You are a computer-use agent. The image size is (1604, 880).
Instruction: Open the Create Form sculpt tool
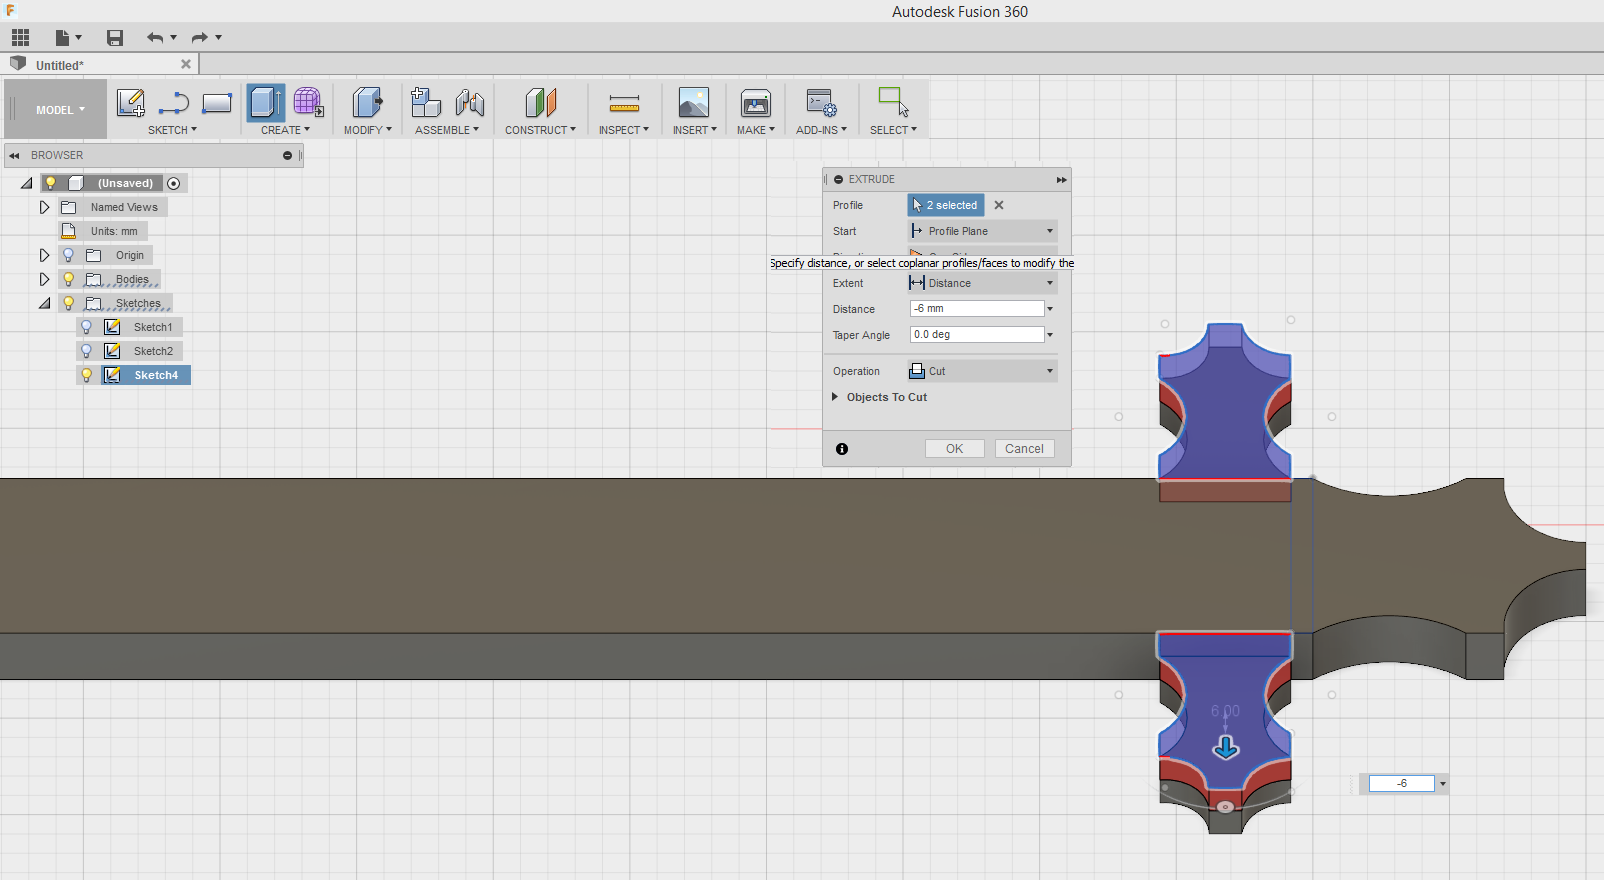[308, 103]
